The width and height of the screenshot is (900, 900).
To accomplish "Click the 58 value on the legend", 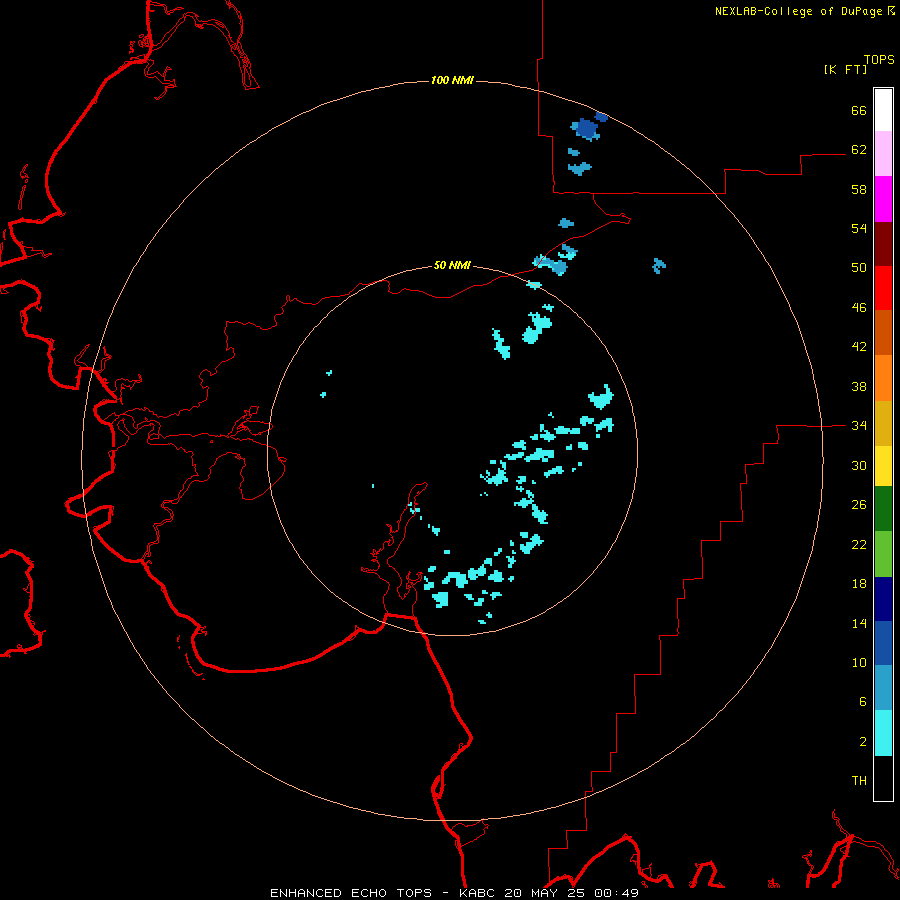I will tap(859, 189).
